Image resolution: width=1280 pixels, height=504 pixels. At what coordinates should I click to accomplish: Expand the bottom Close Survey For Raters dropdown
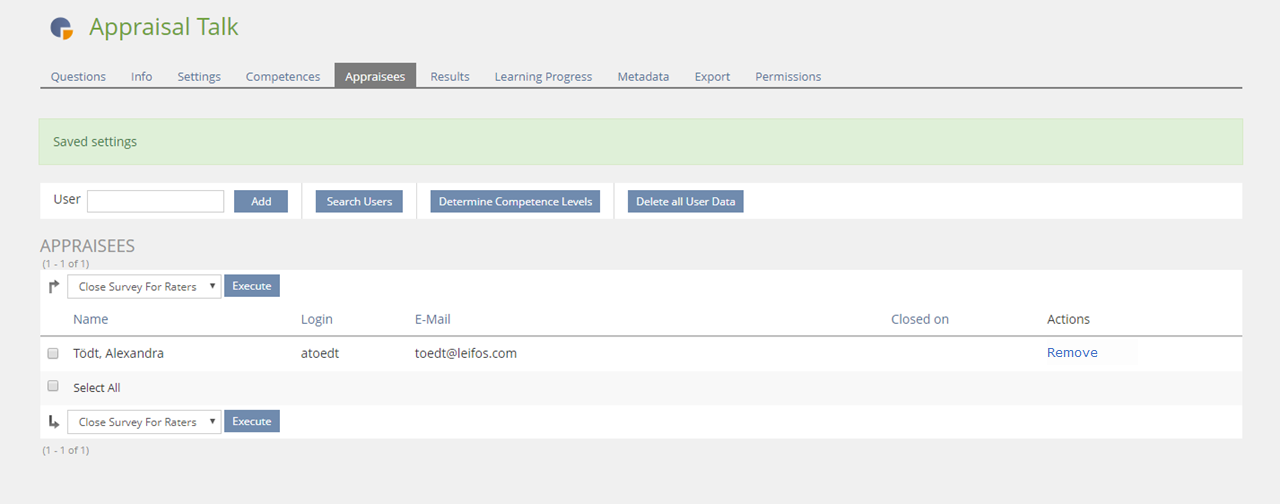pos(144,422)
